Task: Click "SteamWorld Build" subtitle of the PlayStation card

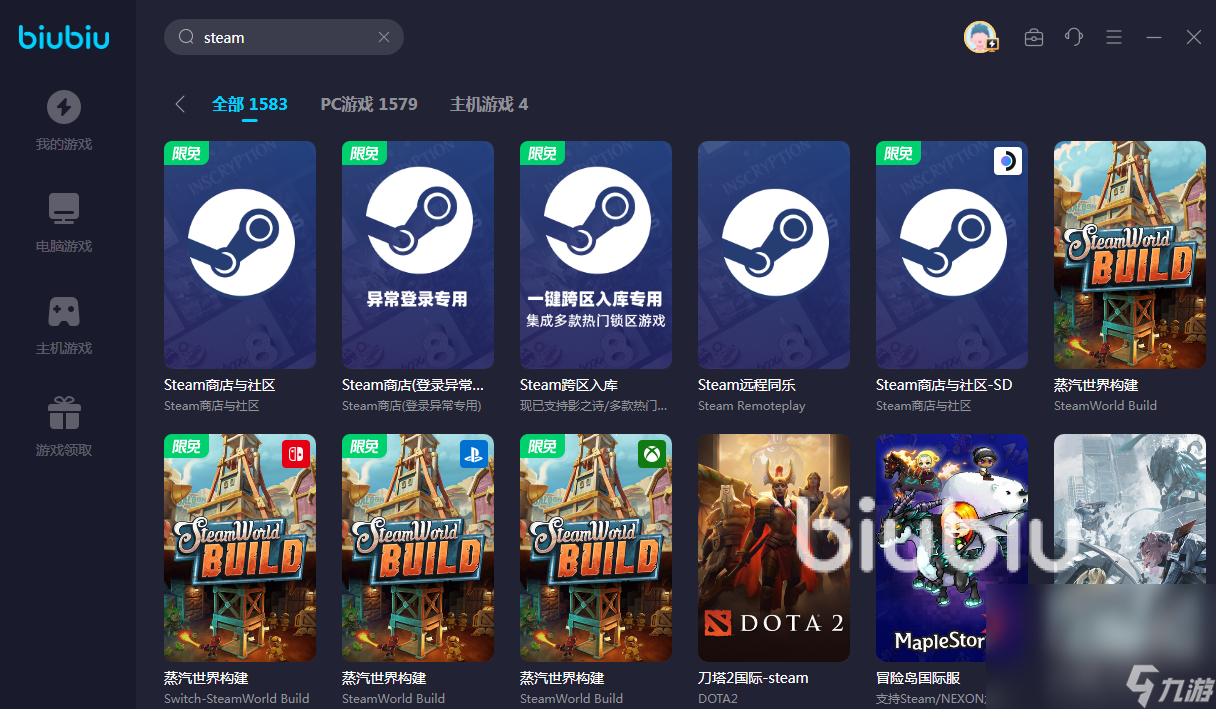Action: click(393, 699)
